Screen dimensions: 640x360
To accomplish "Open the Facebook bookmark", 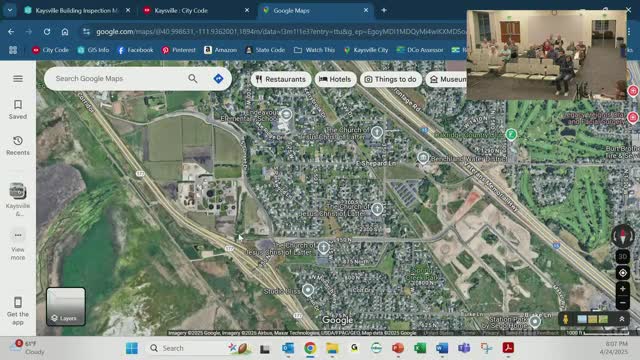I will point(136,50).
